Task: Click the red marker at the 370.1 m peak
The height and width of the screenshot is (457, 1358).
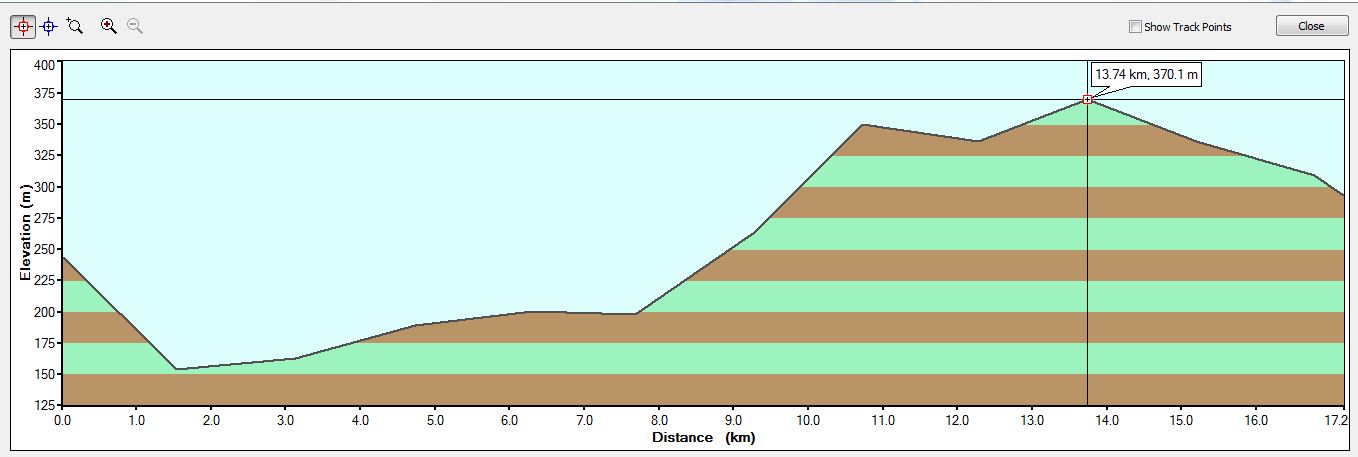Action: [1087, 99]
